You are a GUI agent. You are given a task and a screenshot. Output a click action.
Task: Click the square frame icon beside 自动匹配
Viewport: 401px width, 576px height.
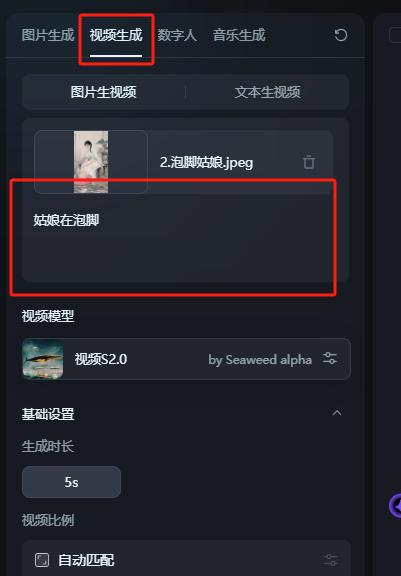[42, 560]
